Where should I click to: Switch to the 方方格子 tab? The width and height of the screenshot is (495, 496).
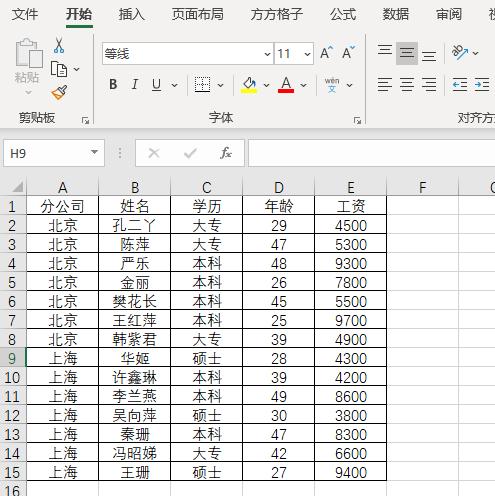(x=277, y=14)
